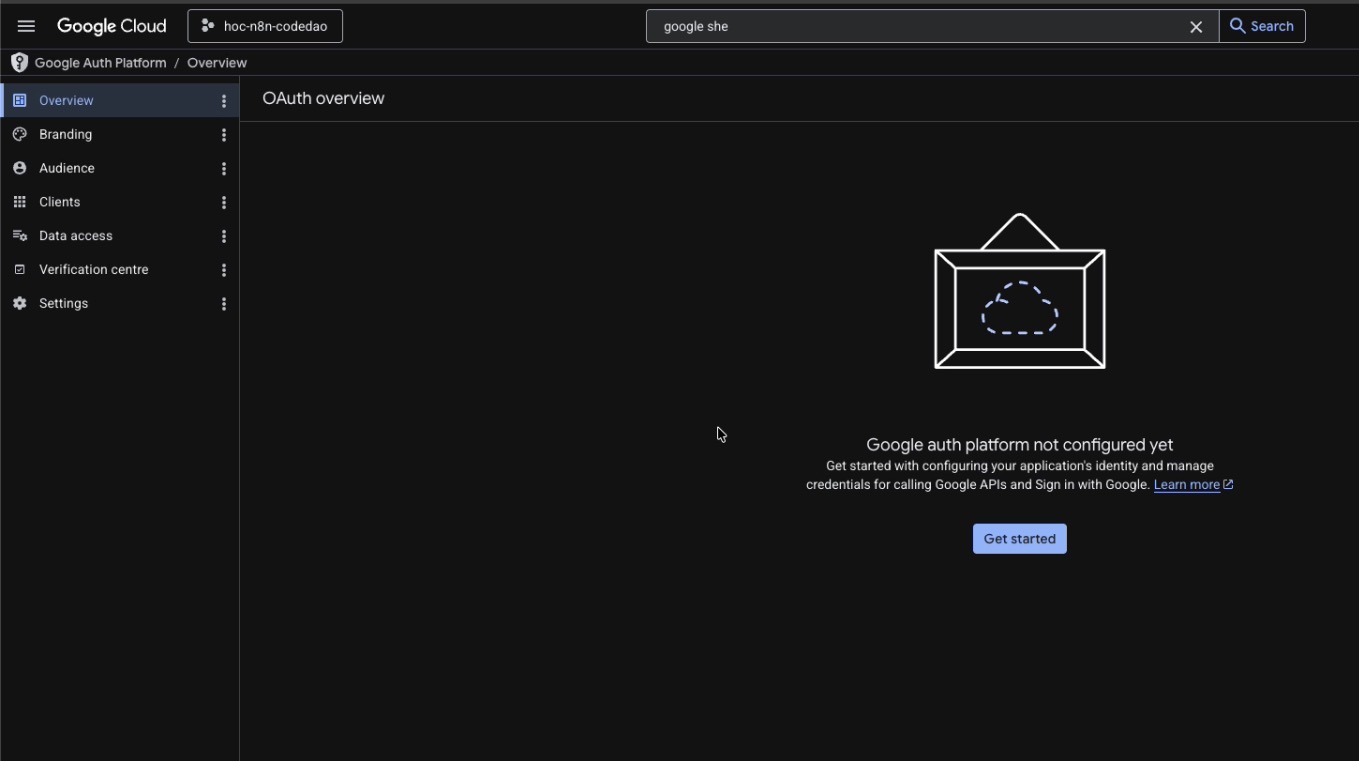Screen dimensions: 1359x761
Task: Click the Overview sidebar icon
Action: tap(19, 100)
